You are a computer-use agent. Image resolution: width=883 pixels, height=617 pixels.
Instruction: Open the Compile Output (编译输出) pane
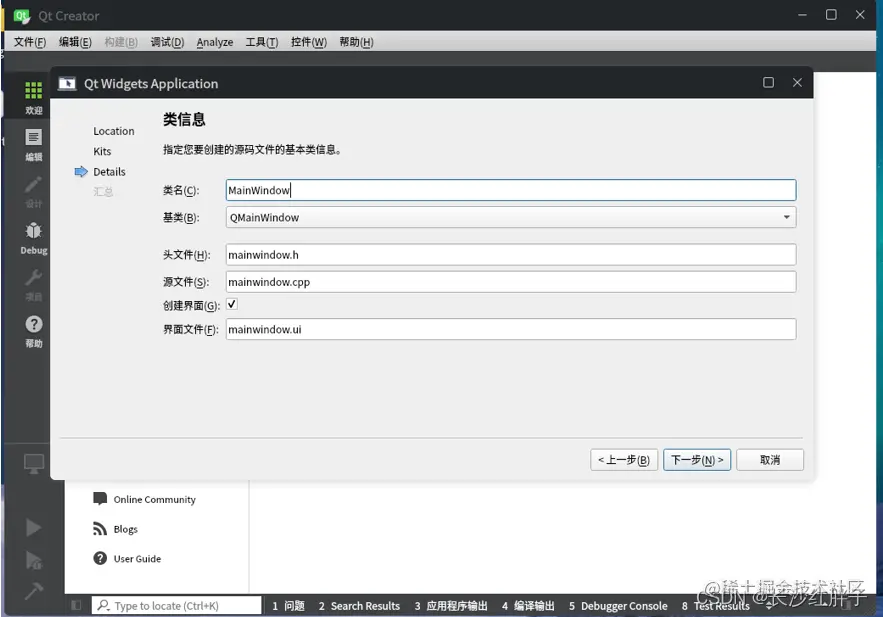pyautogui.click(x=528, y=606)
